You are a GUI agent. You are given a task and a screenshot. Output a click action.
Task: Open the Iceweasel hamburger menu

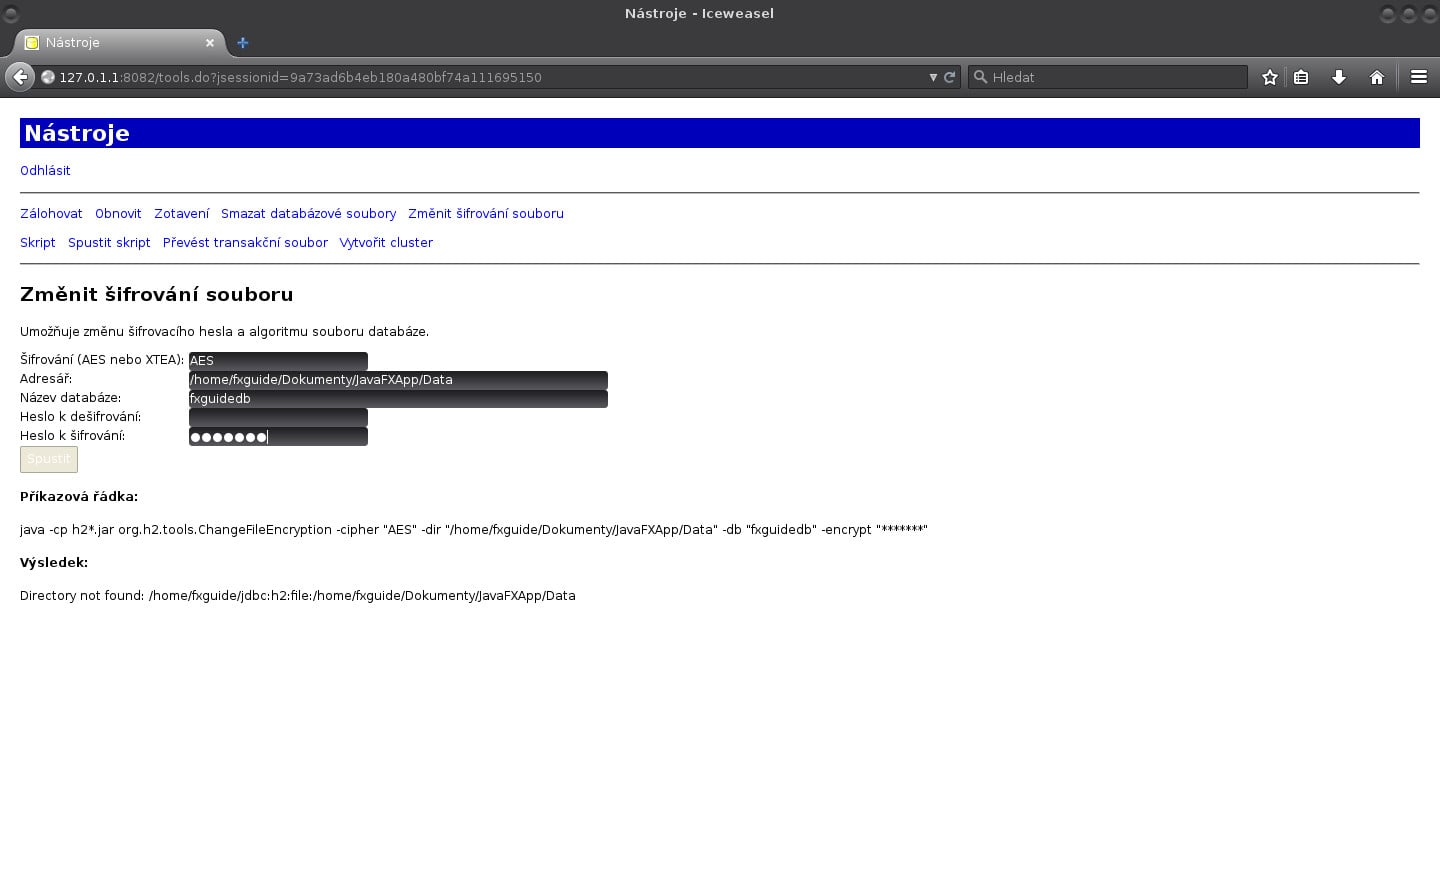(1418, 77)
